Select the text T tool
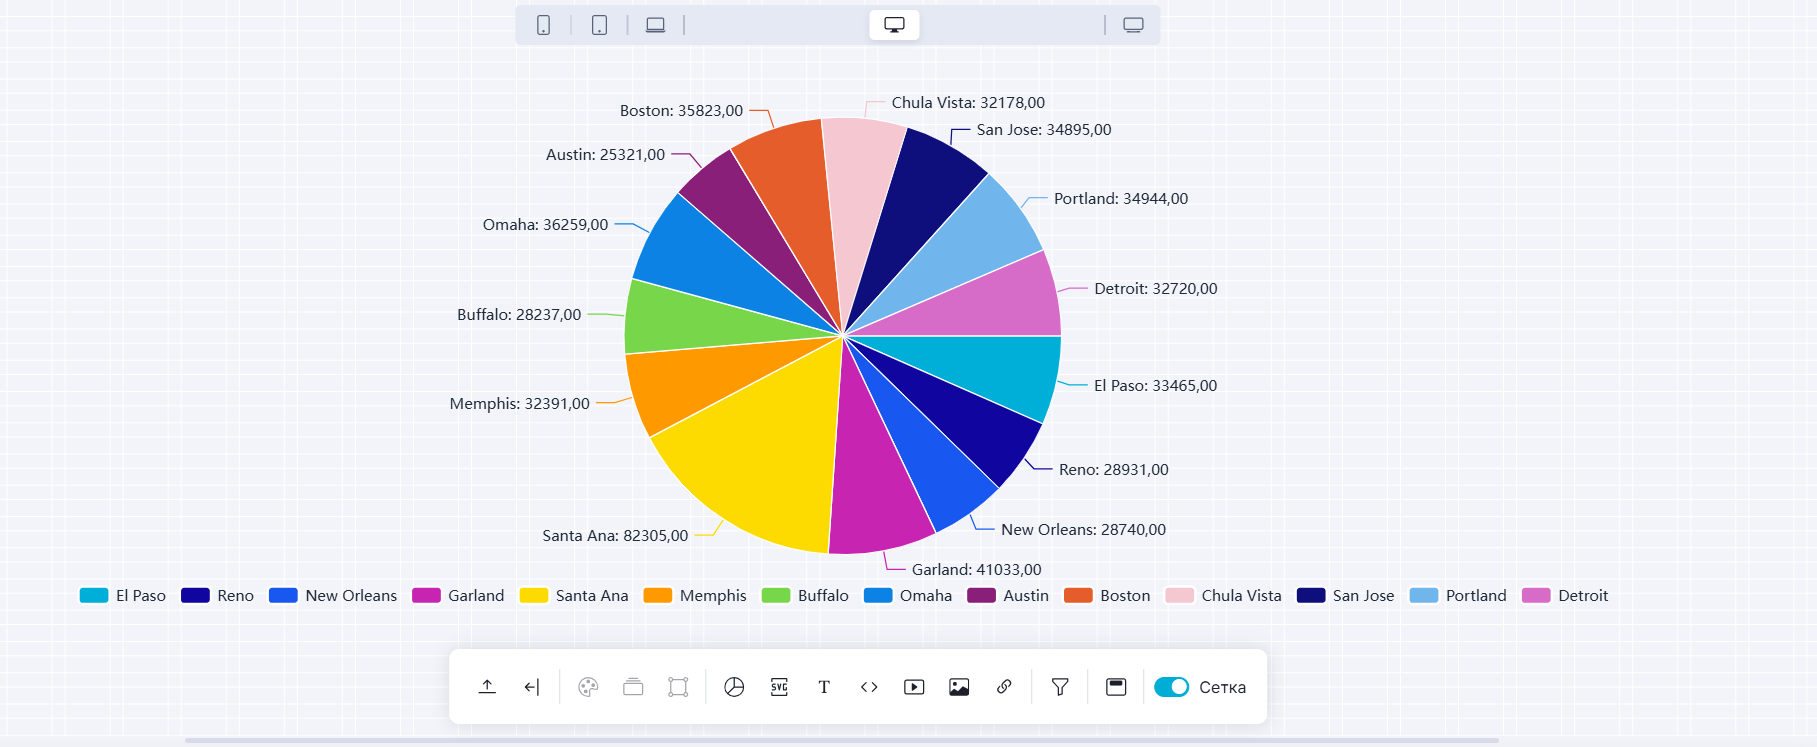This screenshot has width=1817, height=747. (x=824, y=687)
